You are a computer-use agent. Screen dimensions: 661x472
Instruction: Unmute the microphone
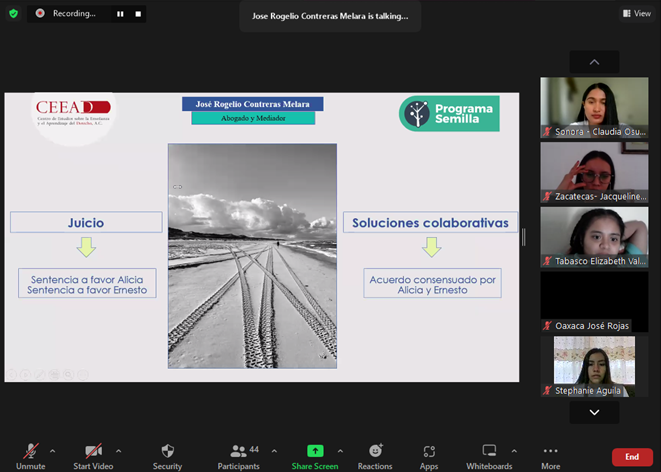[30, 457]
